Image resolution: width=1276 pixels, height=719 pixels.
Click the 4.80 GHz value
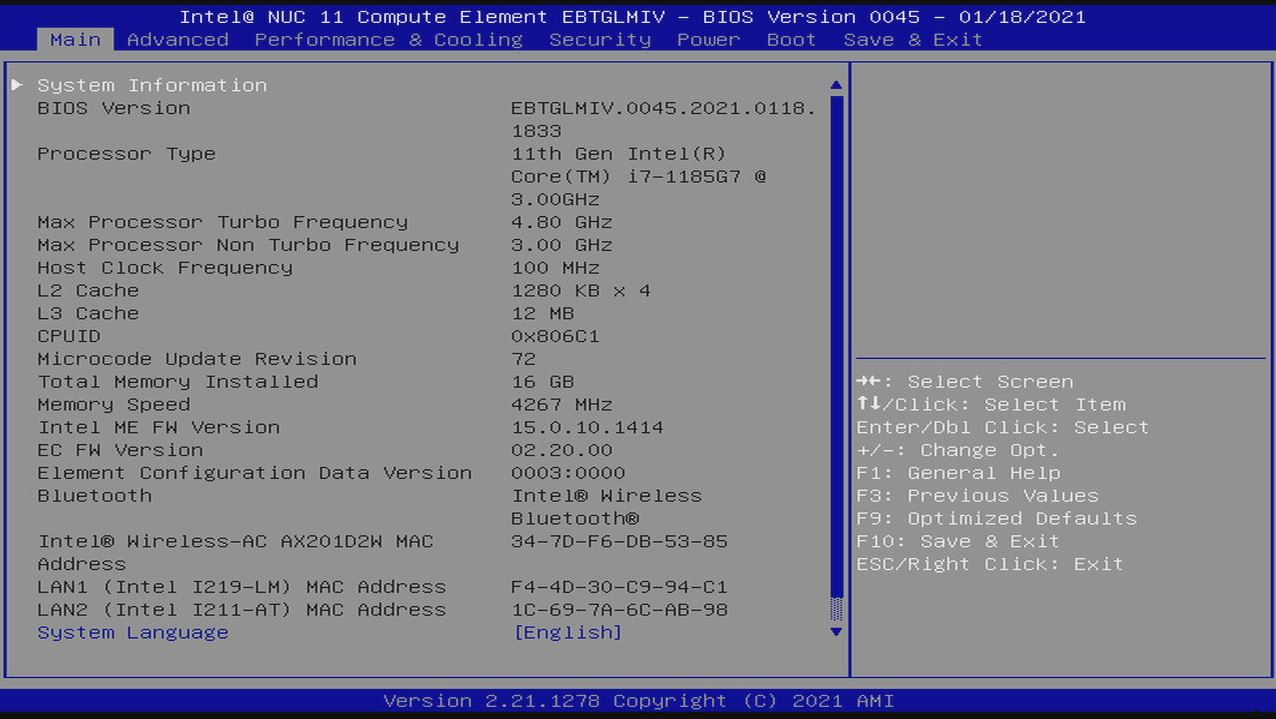(561, 222)
